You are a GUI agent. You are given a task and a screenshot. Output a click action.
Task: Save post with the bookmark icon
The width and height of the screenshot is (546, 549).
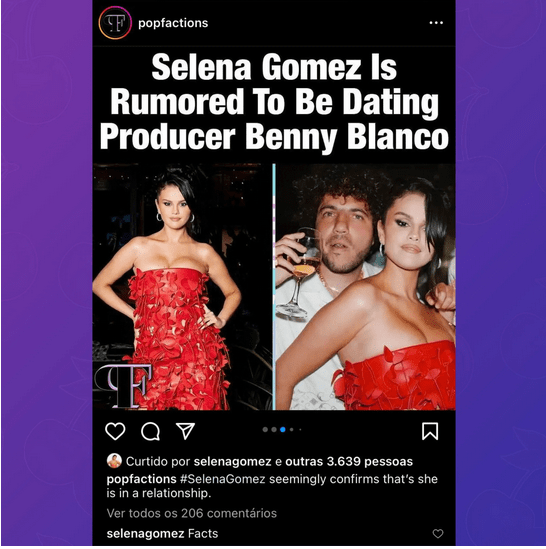coord(430,431)
